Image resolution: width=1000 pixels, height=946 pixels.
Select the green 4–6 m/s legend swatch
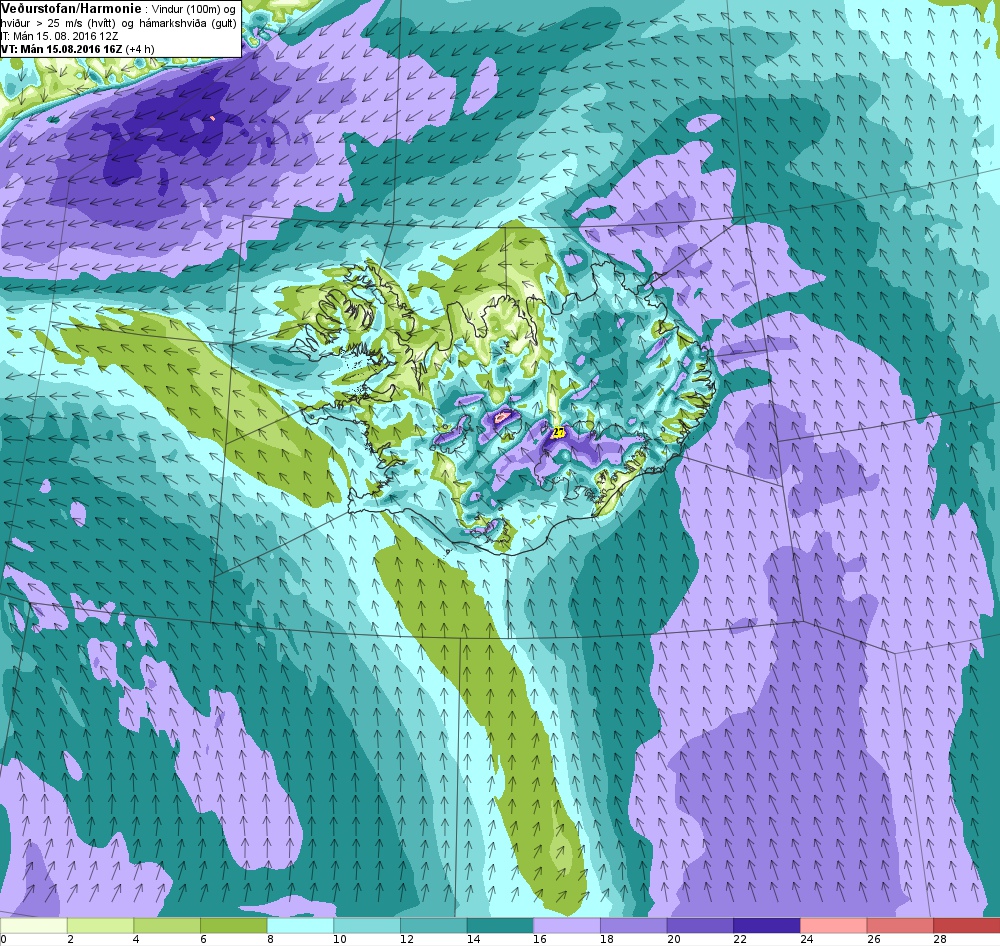click(166, 926)
